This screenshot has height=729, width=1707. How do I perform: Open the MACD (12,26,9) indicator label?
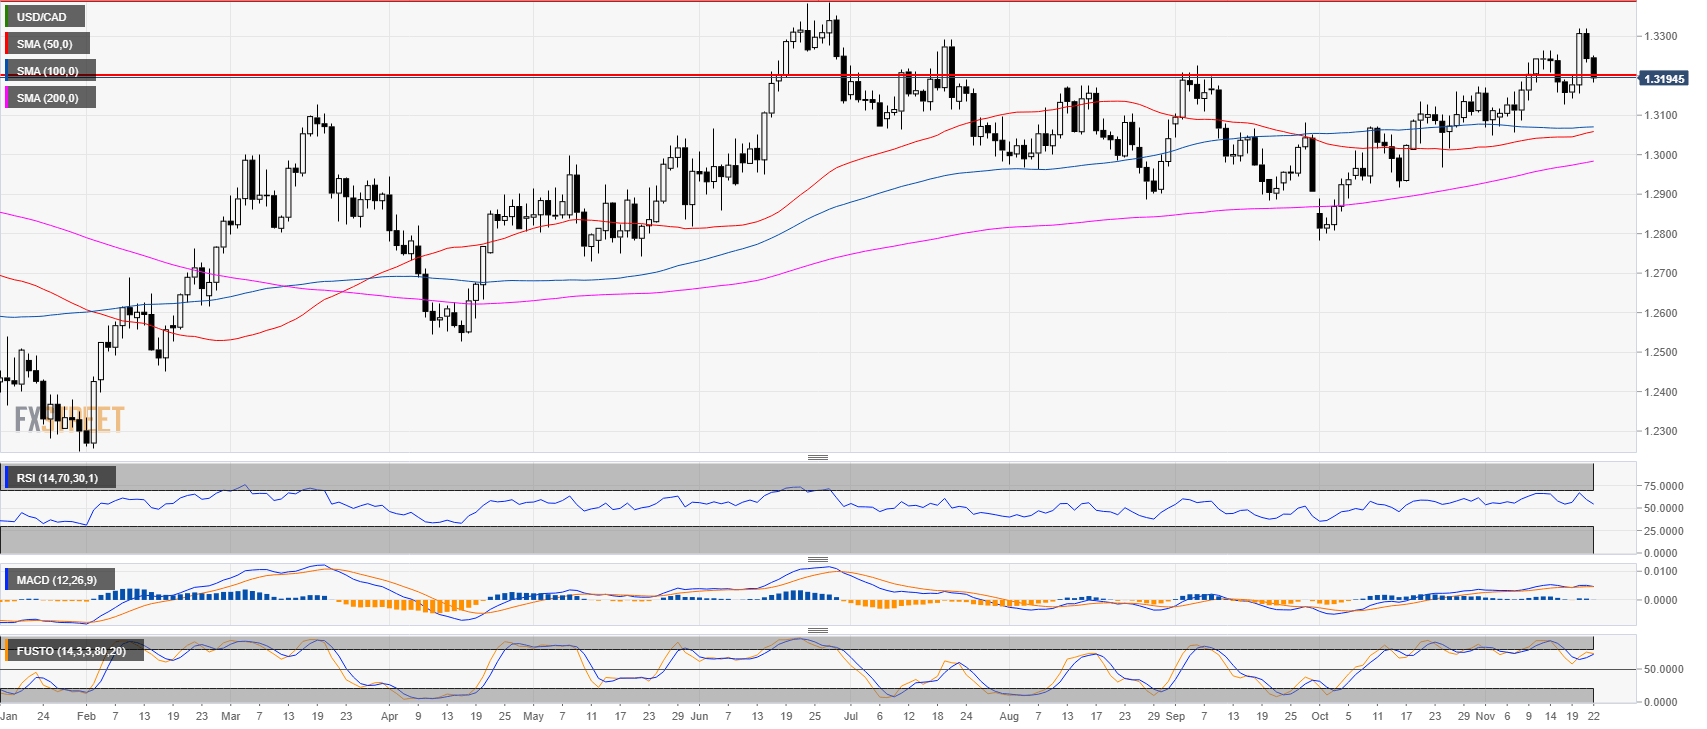(57, 580)
